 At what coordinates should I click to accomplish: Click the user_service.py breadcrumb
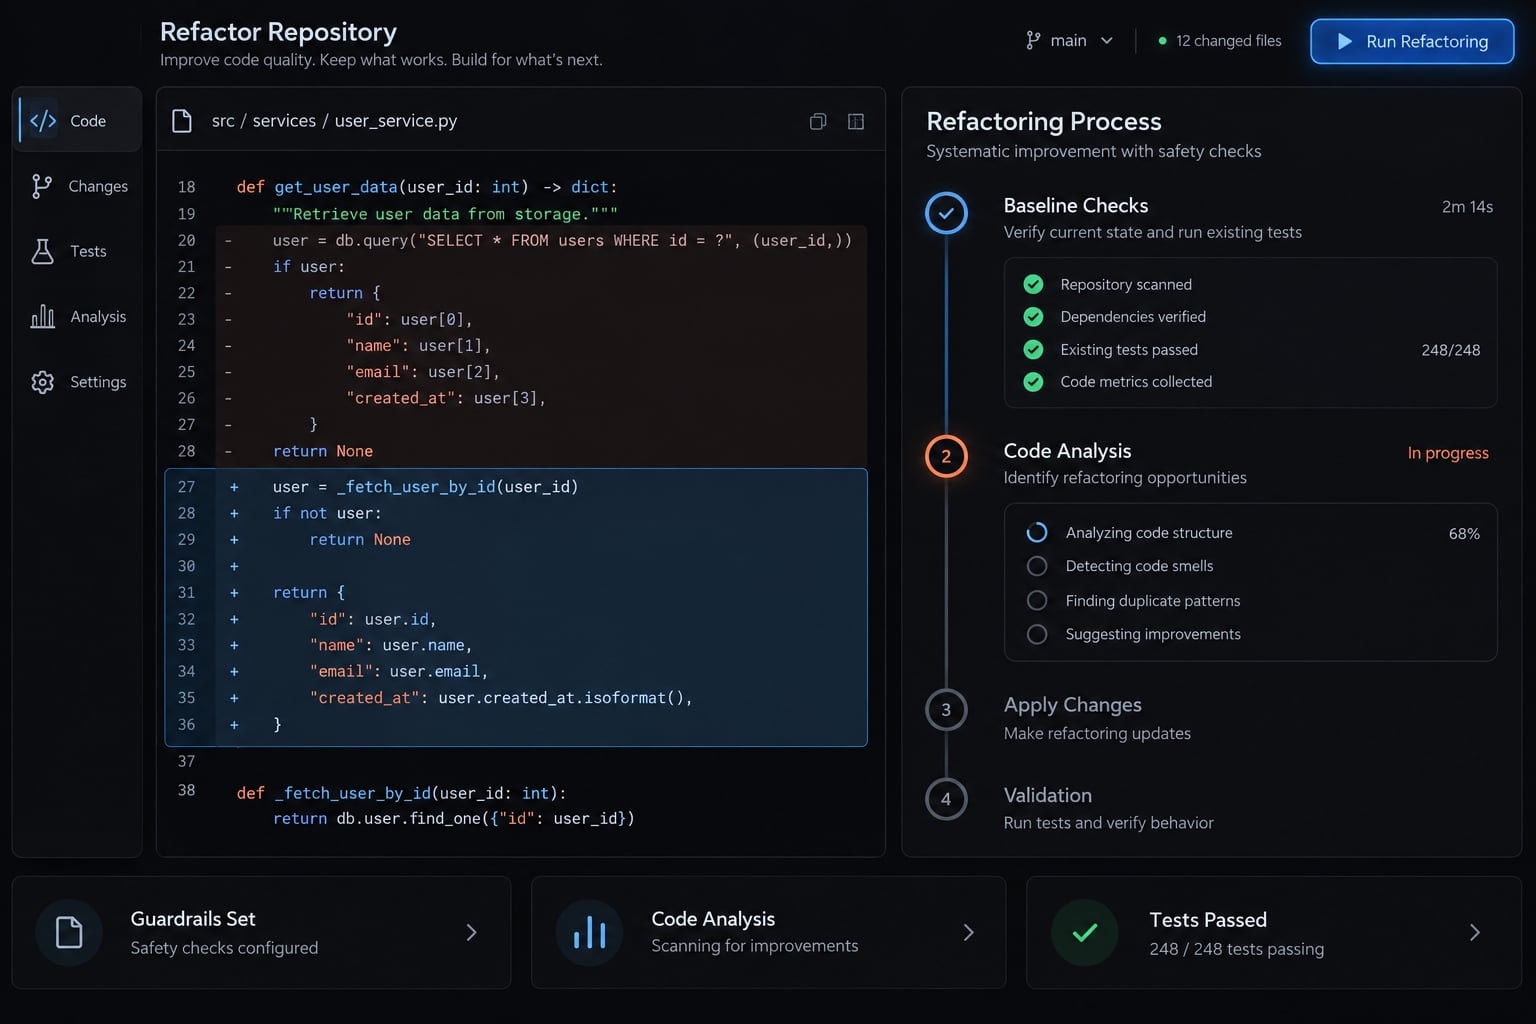coord(396,121)
